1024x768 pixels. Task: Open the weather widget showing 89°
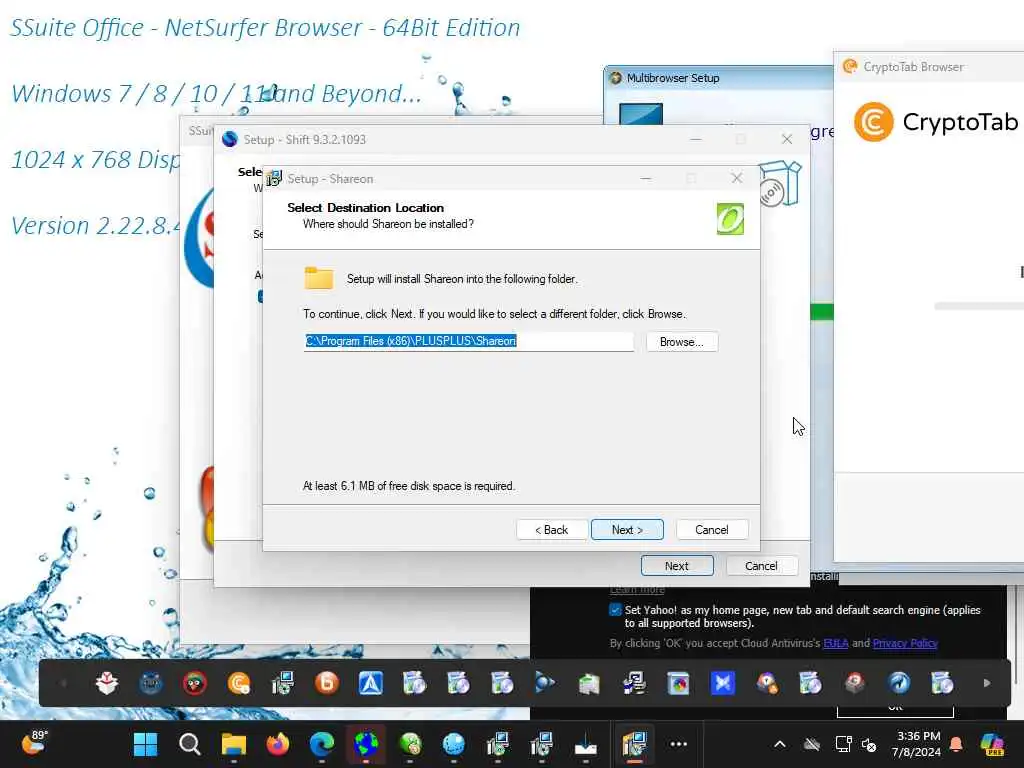[34, 743]
